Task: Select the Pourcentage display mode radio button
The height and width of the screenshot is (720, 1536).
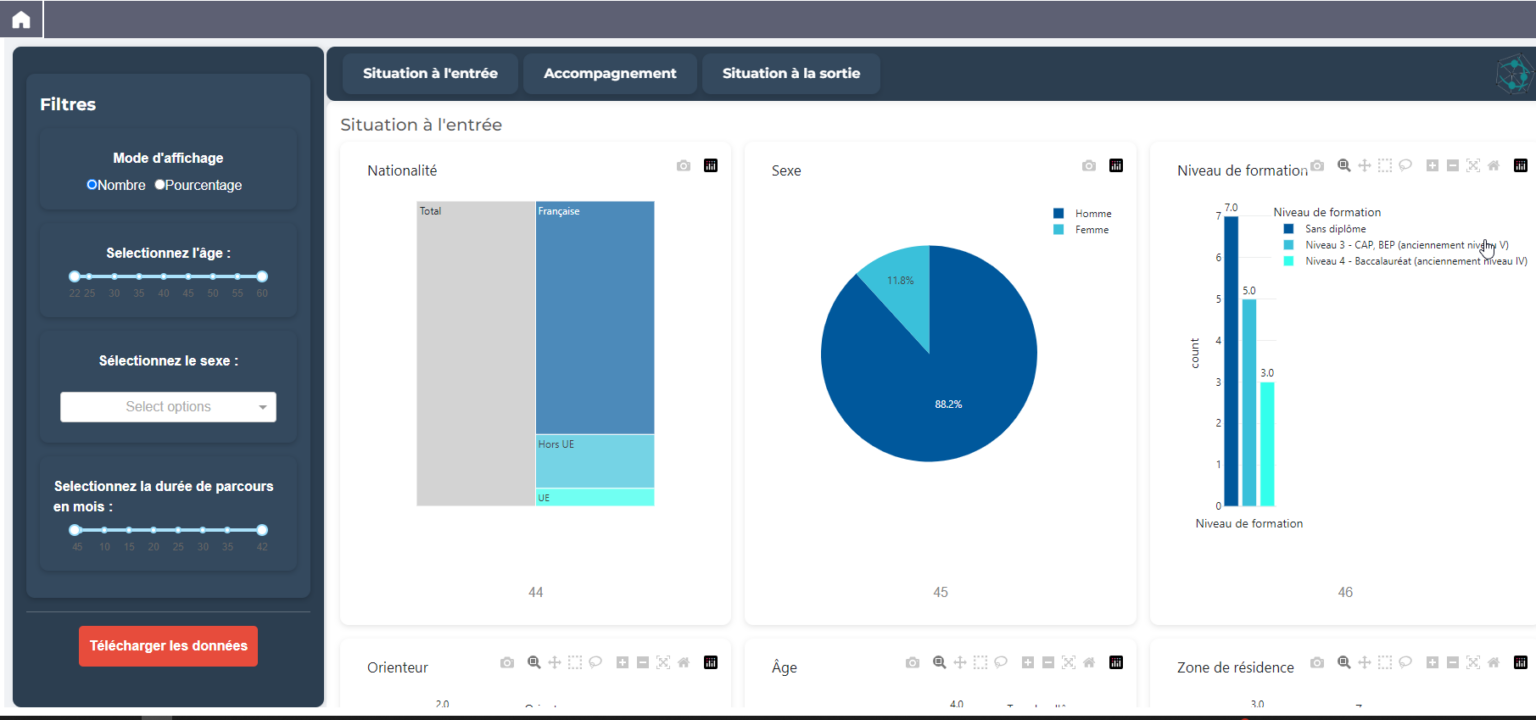Action: click(160, 185)
